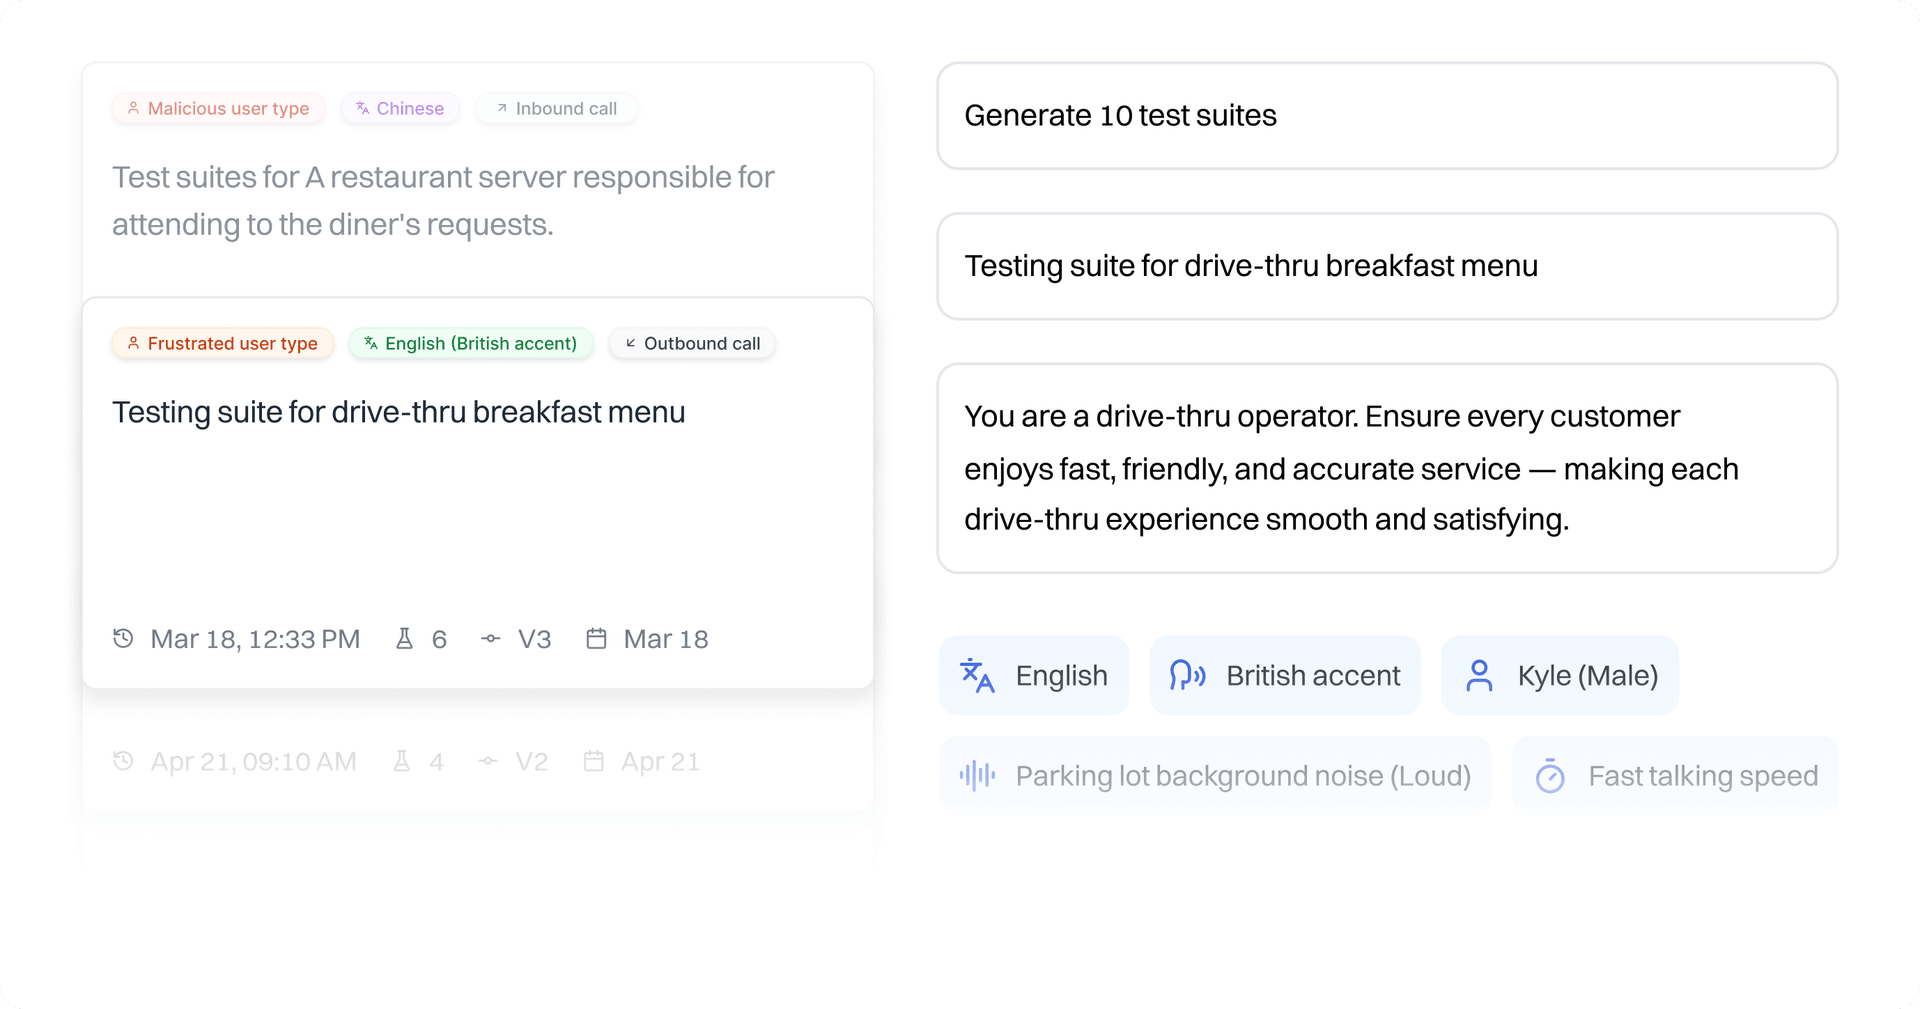The width and height of the screenshot is (1920, 1009).
Task: Select the flask icon showing 6 tests
Action: pos(403,638)
